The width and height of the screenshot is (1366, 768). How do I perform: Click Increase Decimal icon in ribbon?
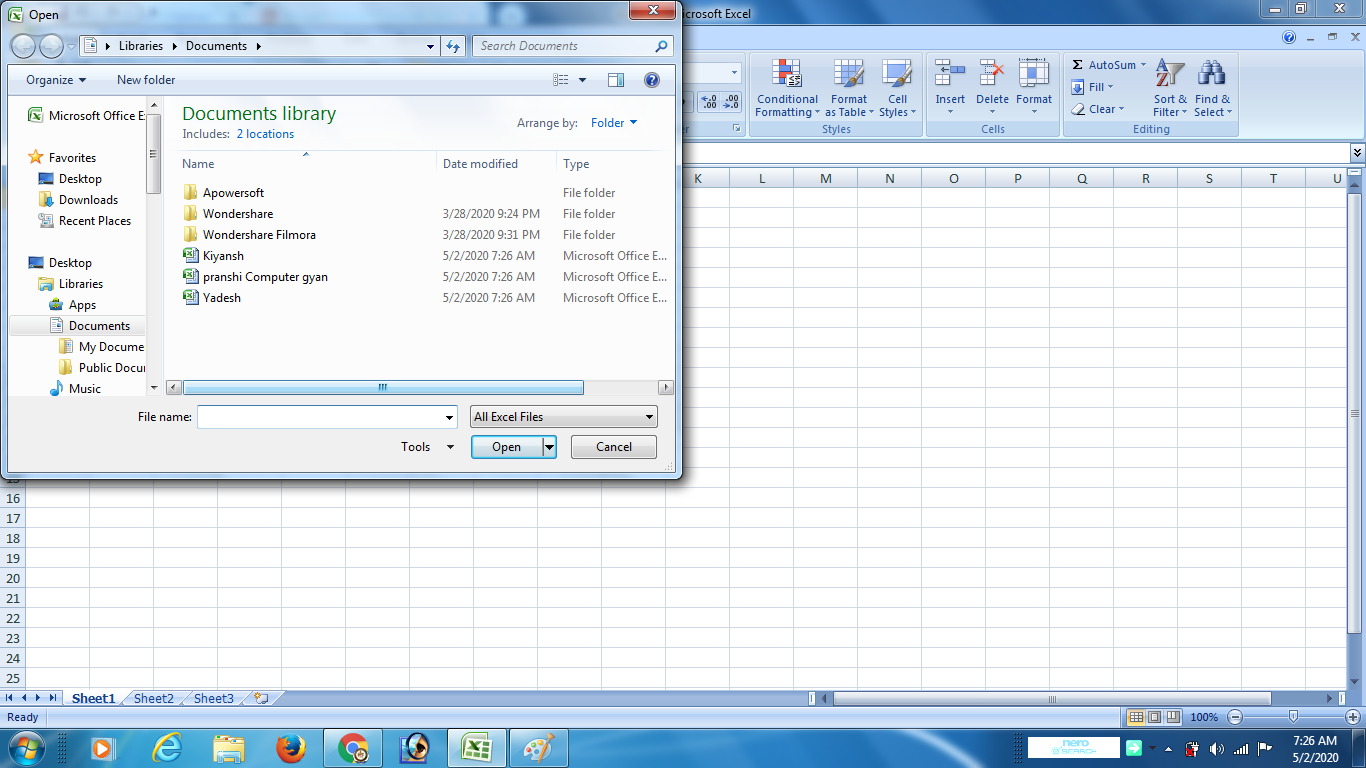point(709,102)
